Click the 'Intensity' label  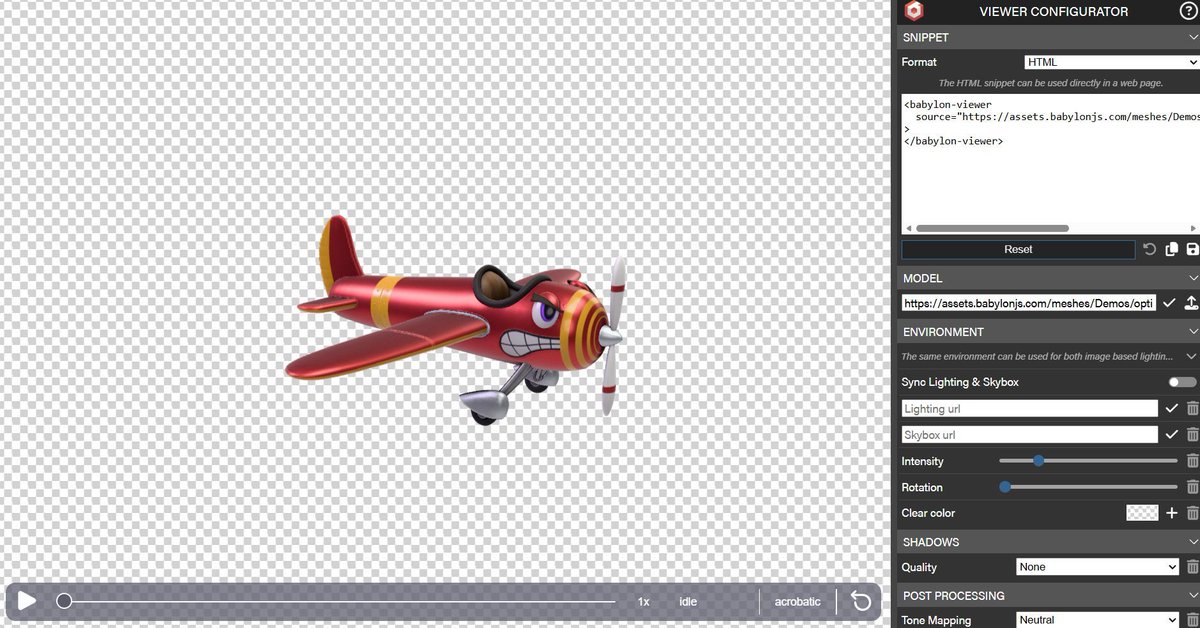pyautogui.click(x=922, y=461)
